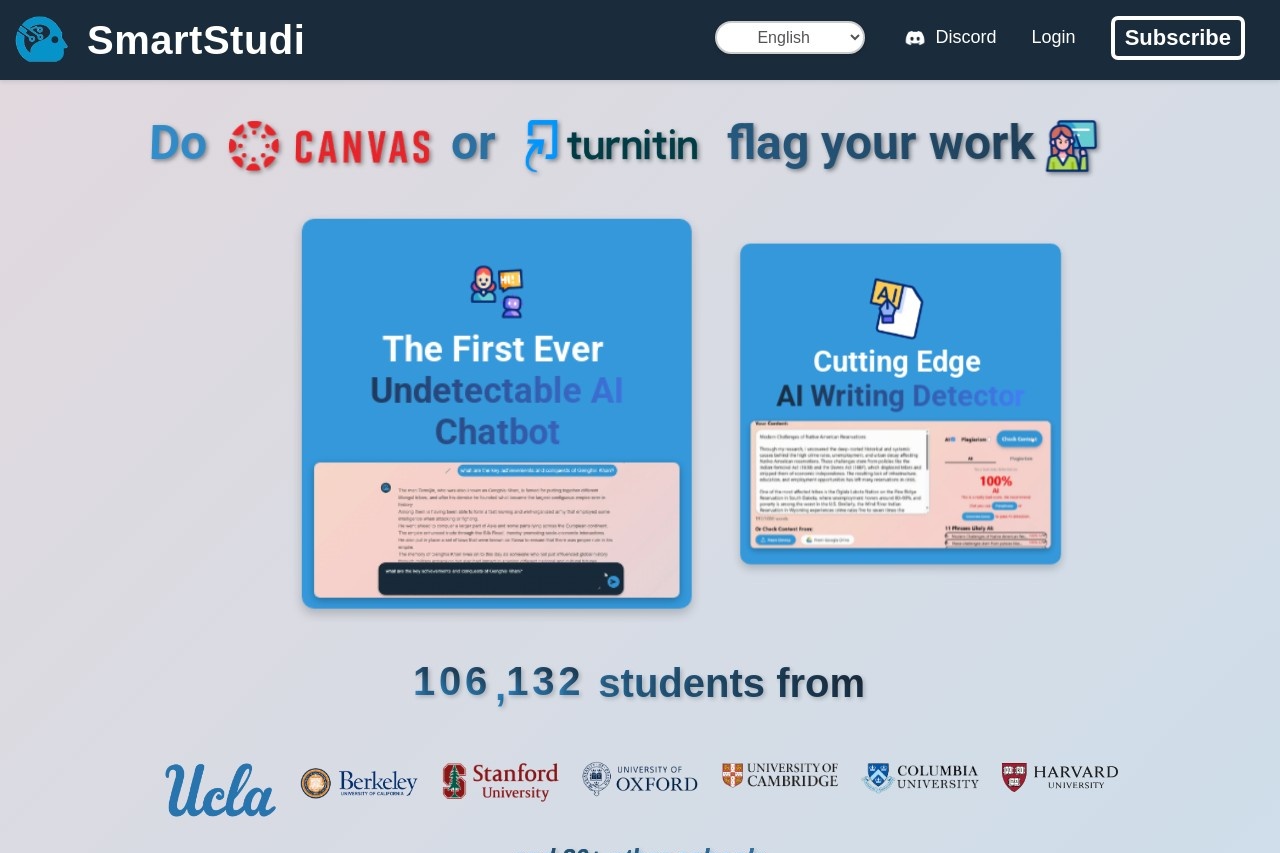Click the University of Oxford logo
This screenshot has height=853, width=1280.
(640, 779)
